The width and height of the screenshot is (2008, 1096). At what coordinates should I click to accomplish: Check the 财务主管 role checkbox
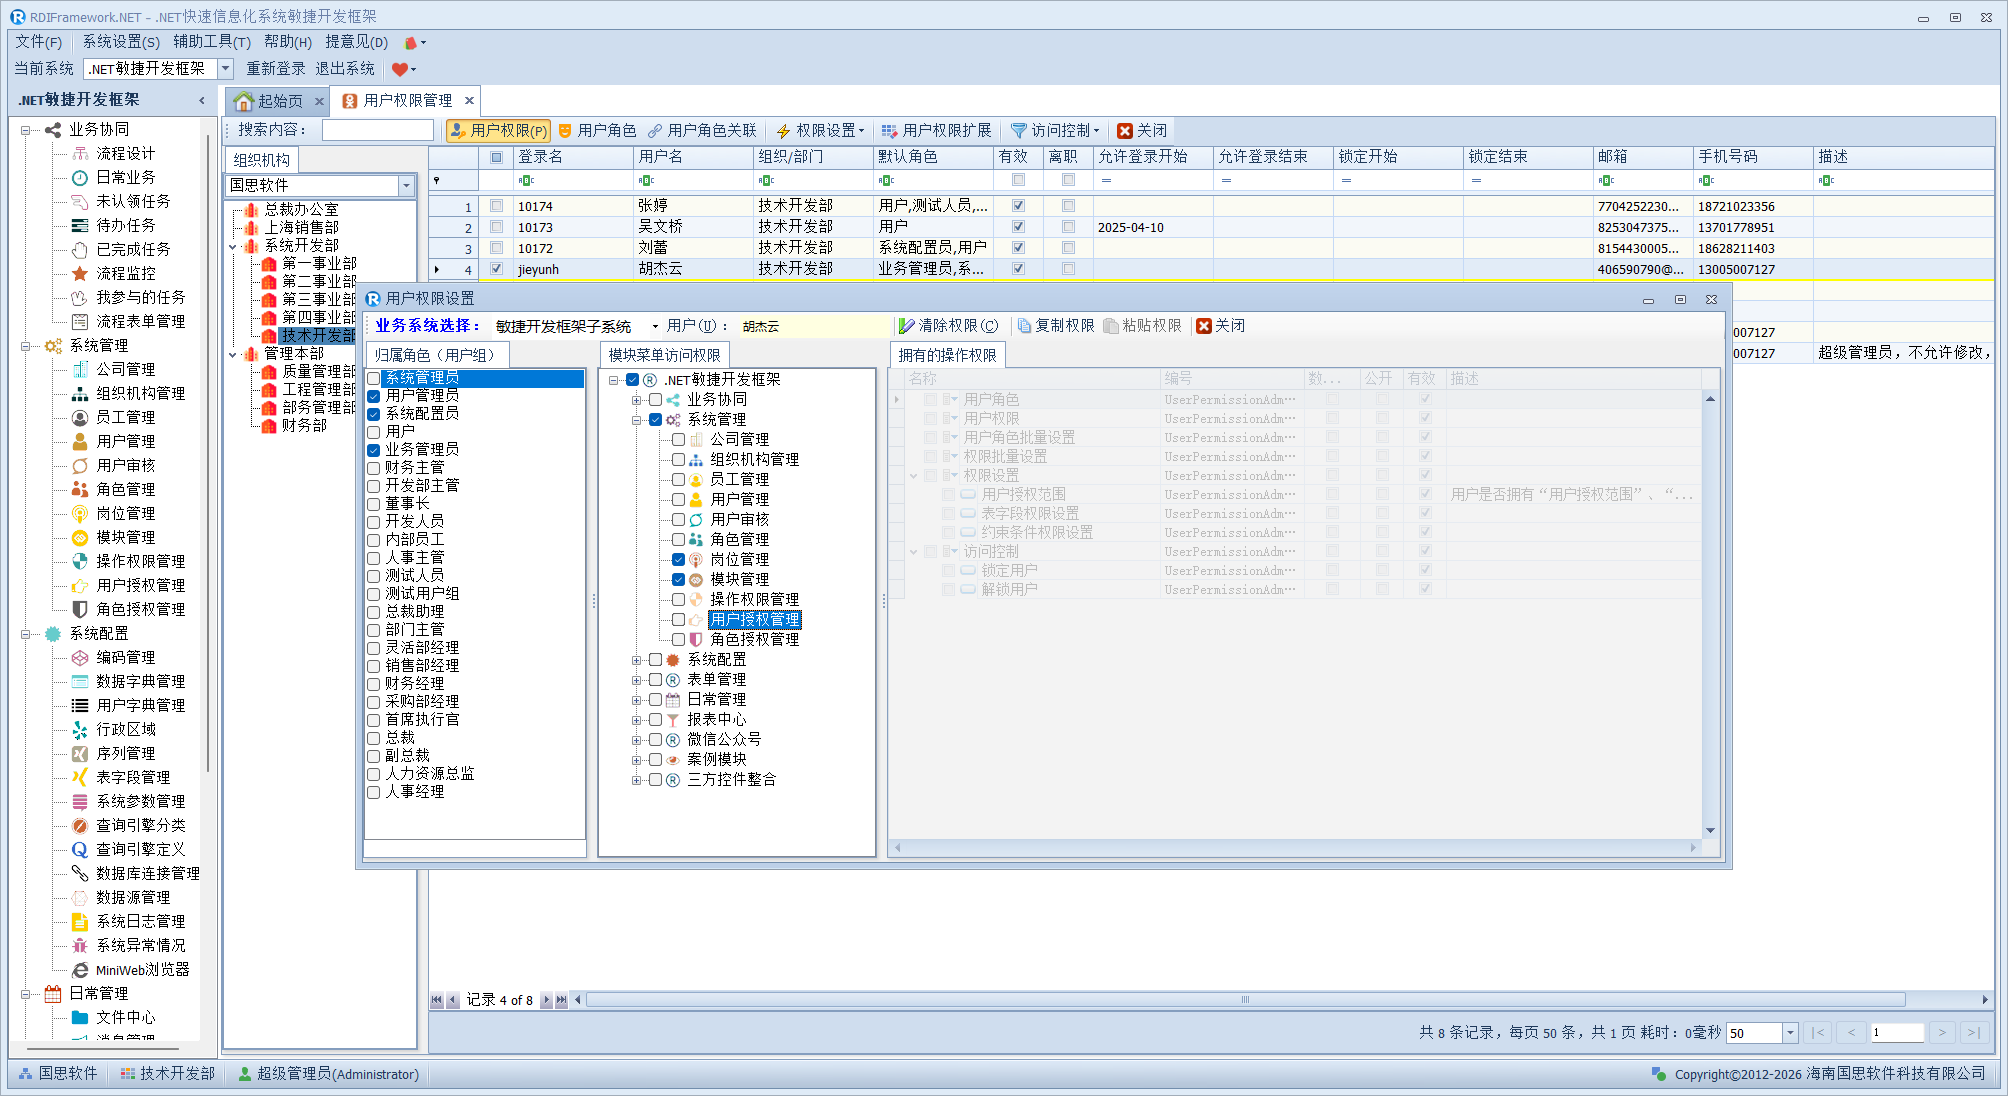coord(374,468)
